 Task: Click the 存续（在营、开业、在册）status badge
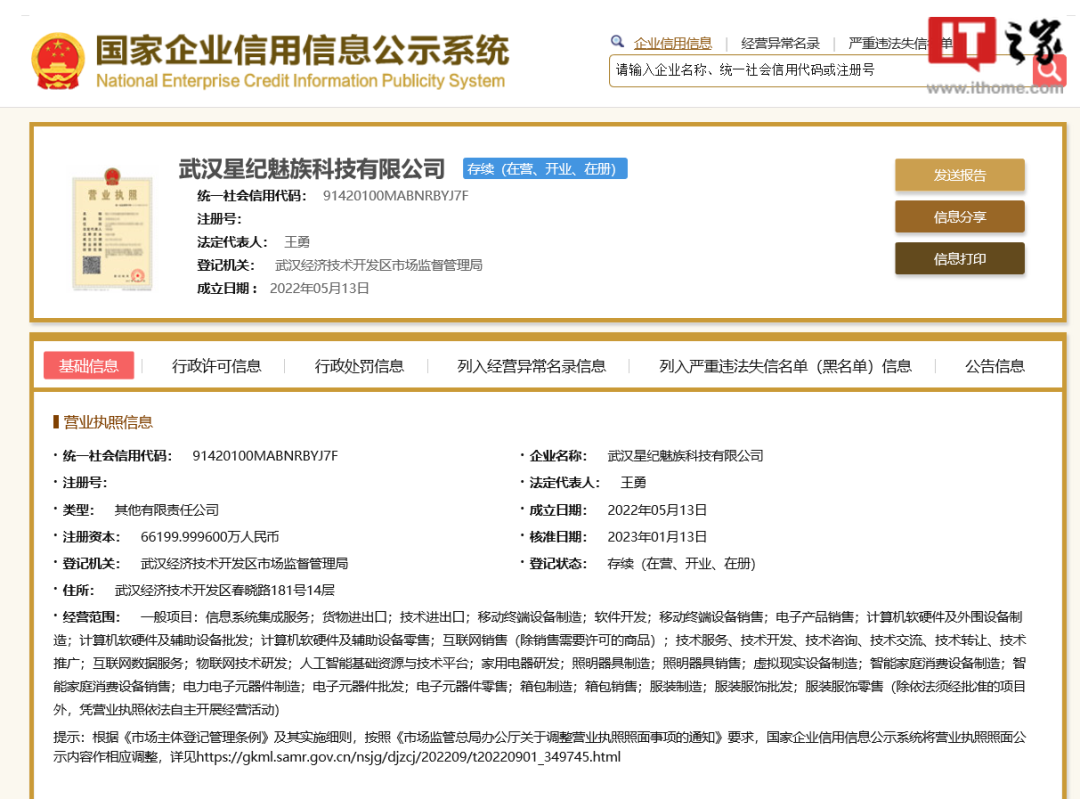coord(545,169)
